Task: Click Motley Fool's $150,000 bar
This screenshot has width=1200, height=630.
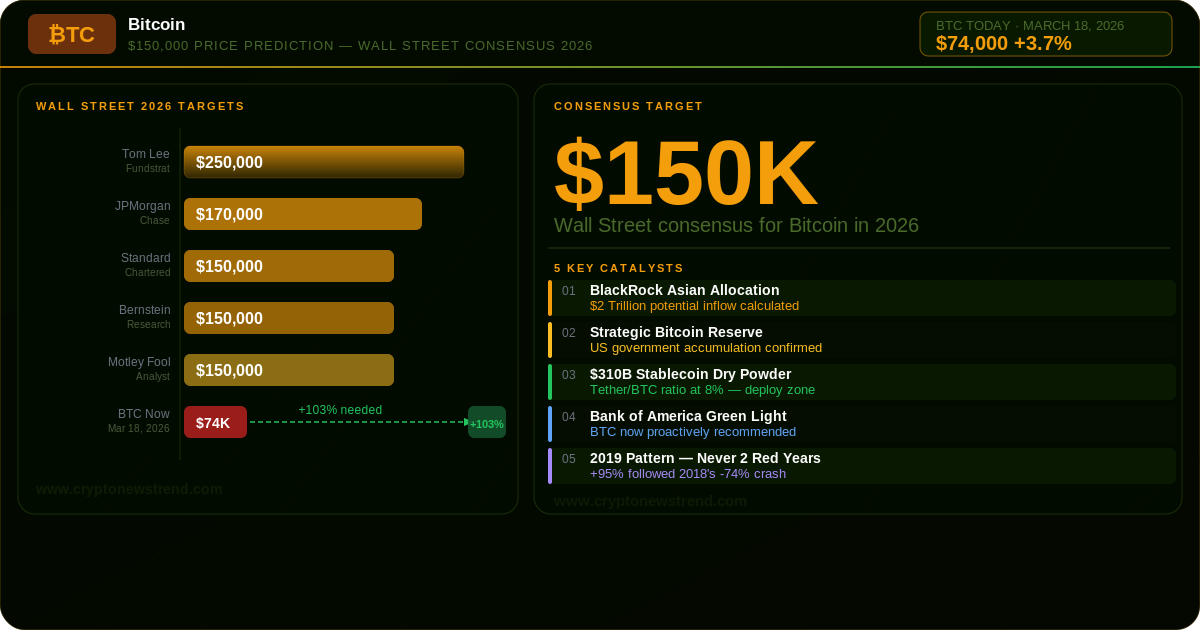Action: tap(288, 370)
